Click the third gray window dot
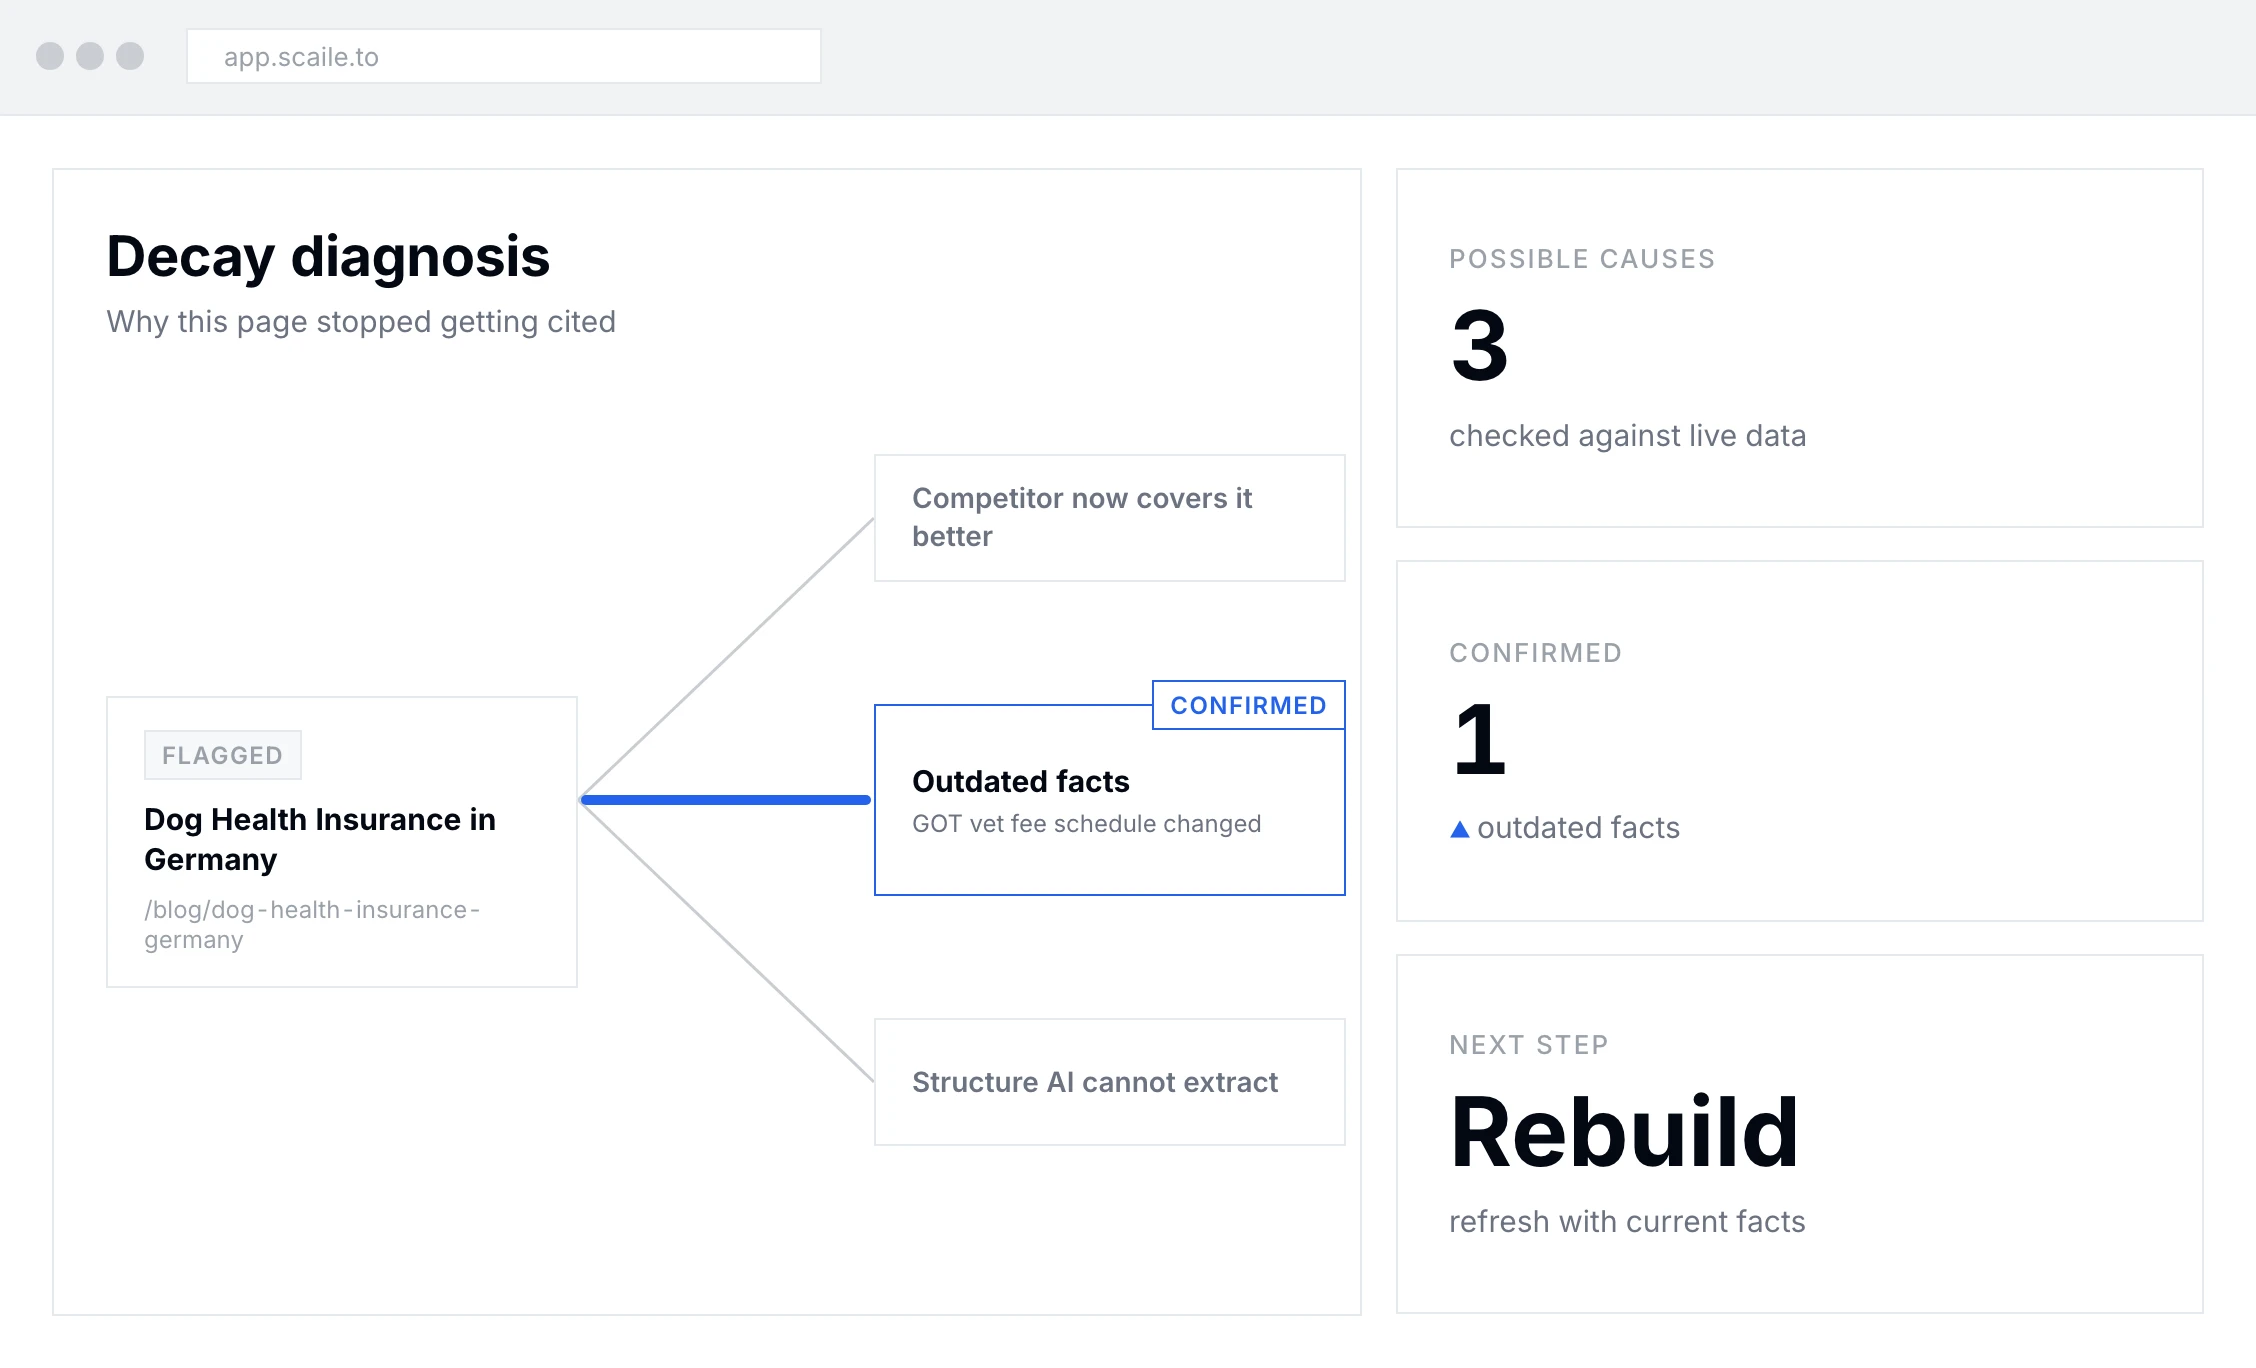The height and width of the screenshot is (1368, 2256). 130,56
